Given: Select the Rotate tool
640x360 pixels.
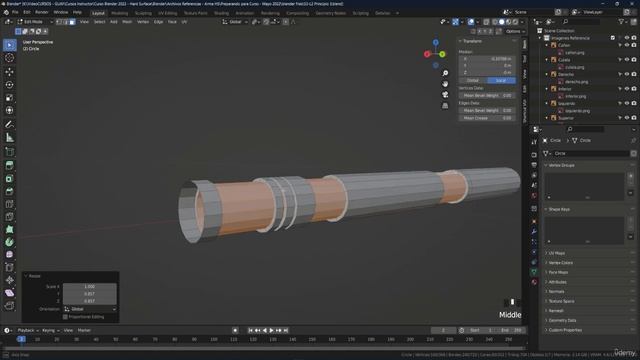Looking at the screenshot, I should tap(9, 85).
